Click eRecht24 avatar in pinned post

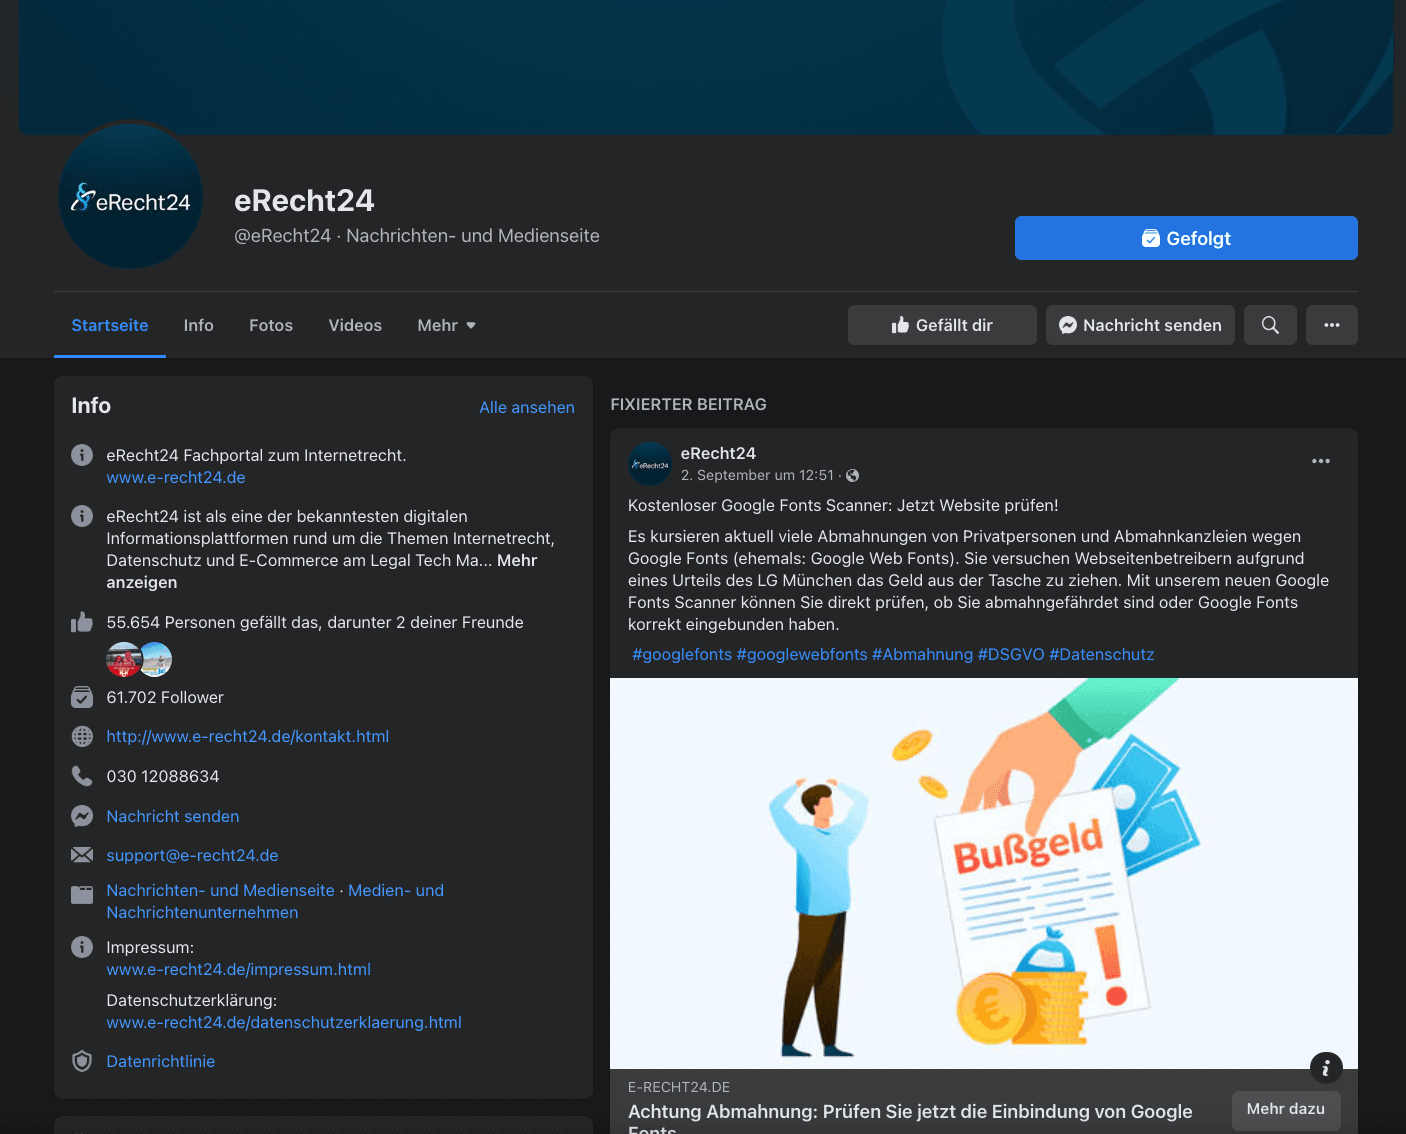coord(650,464)
